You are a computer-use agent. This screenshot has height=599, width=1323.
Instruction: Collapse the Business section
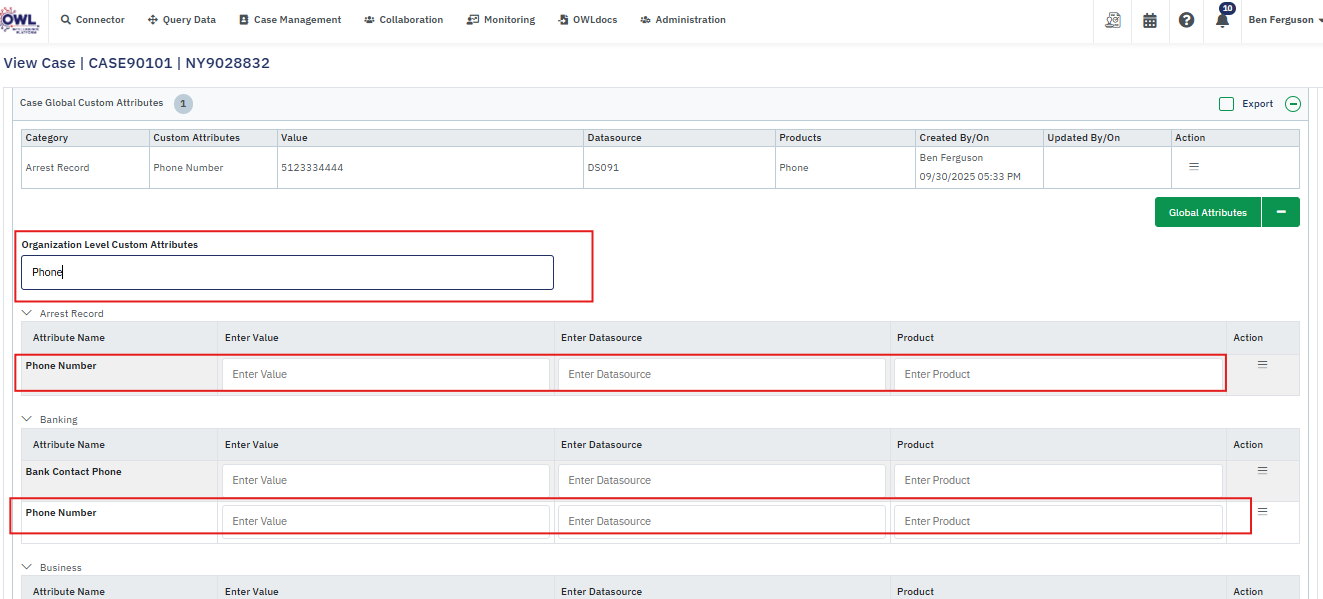click(x=27, y=567)
